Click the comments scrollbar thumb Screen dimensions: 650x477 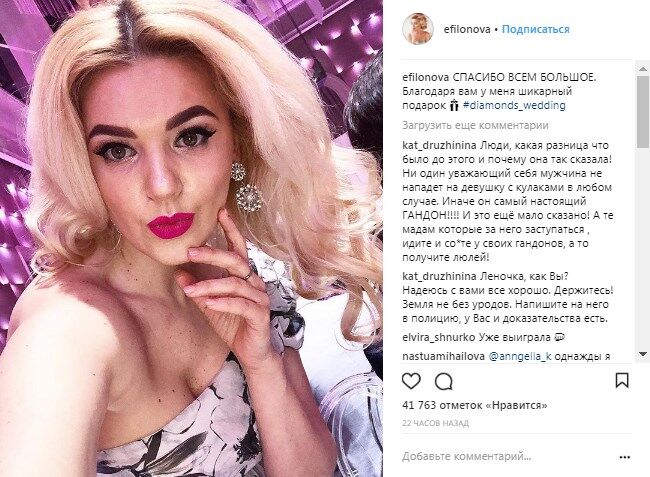pos(643,111)
